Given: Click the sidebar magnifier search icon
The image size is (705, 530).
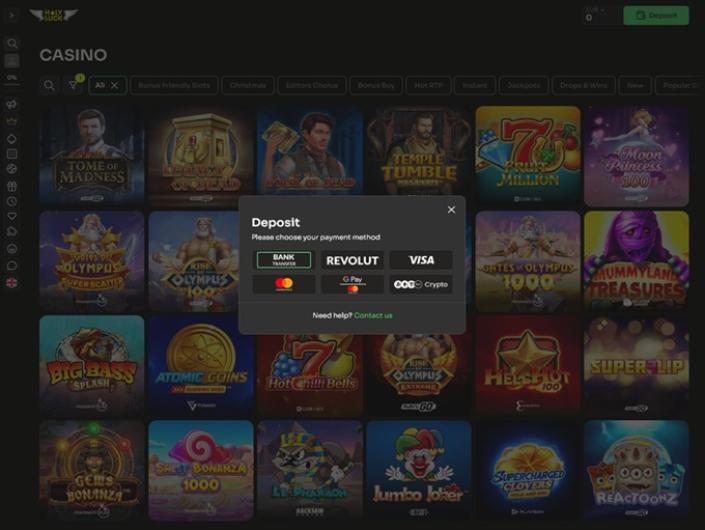Looking at the screenshot, I should coord(12,43).
